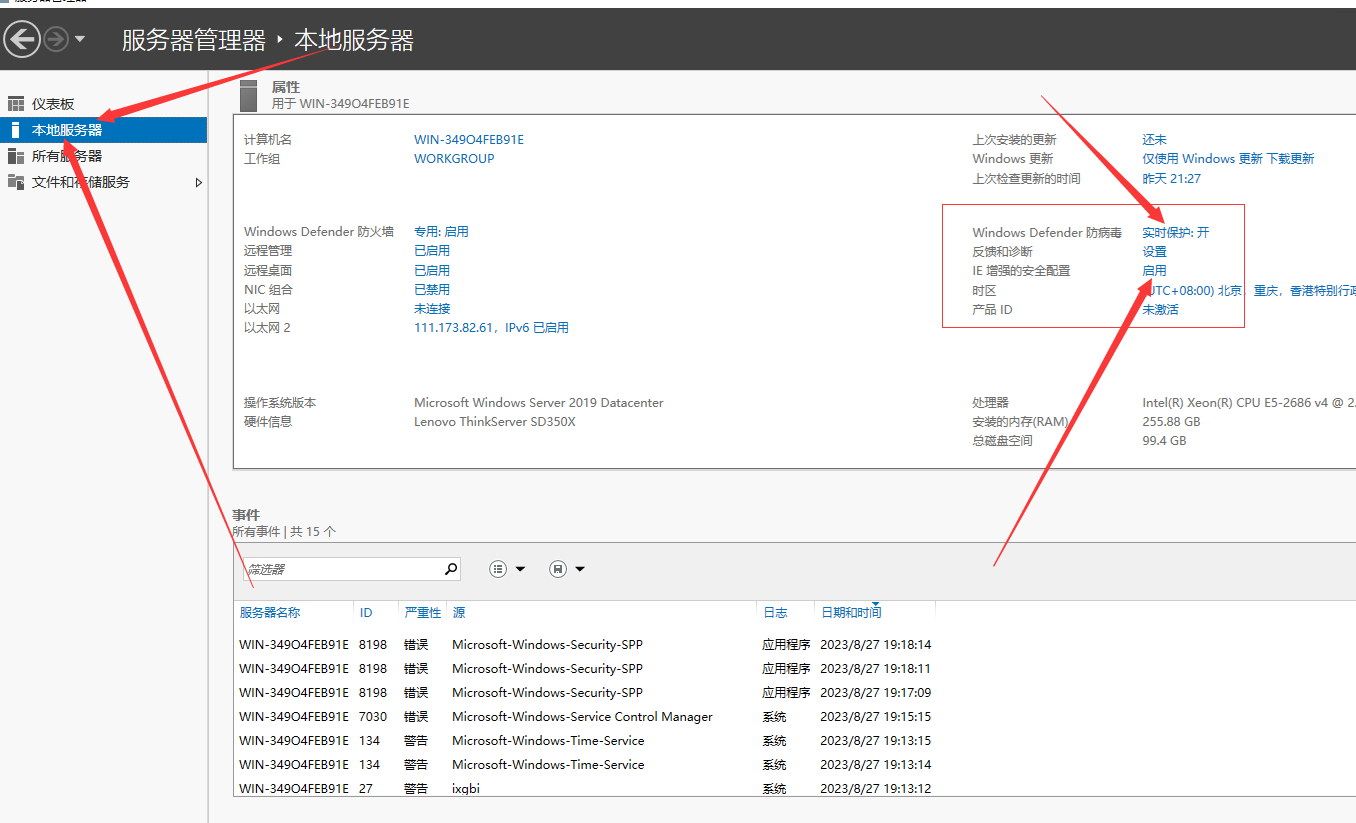Expand the 文件和存储服务 submenu arrow

pos(198,182)
